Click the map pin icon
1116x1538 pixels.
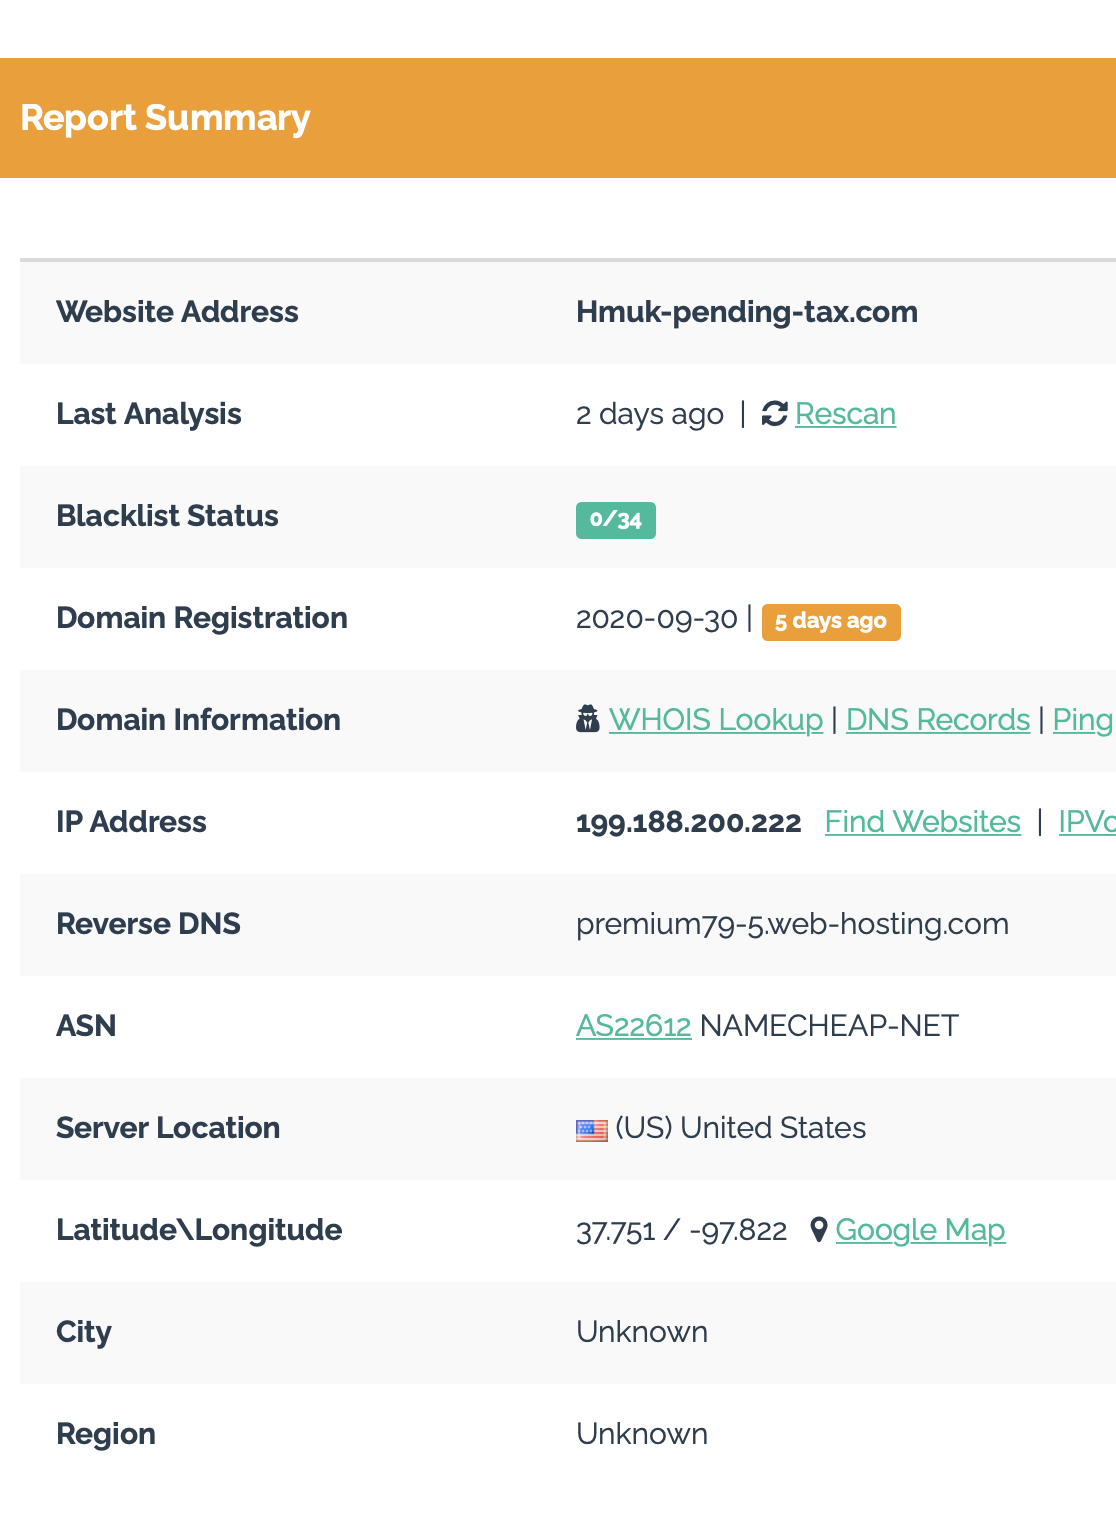(818, 1229)
